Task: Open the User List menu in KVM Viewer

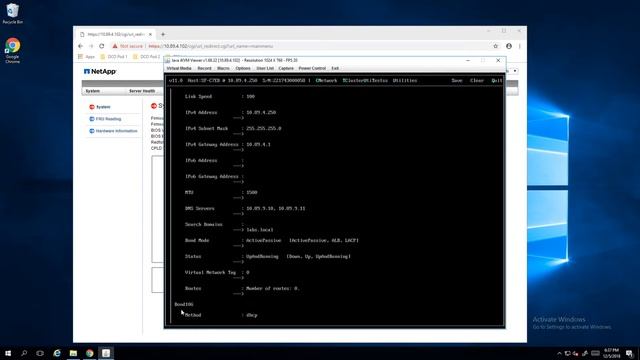Action: click(x=265, y=68)
